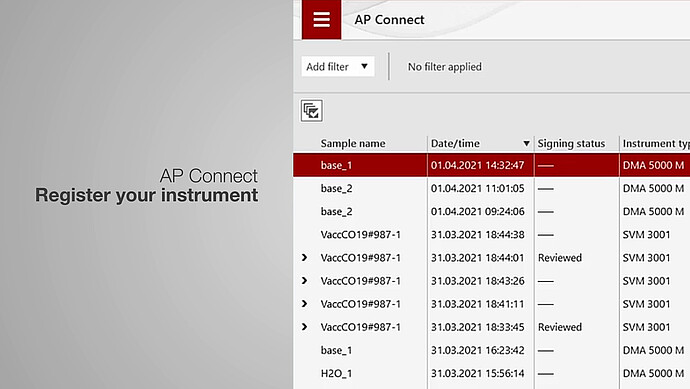Click the Sample name column header
Screen dimensions: 690x389
point(353,143)
